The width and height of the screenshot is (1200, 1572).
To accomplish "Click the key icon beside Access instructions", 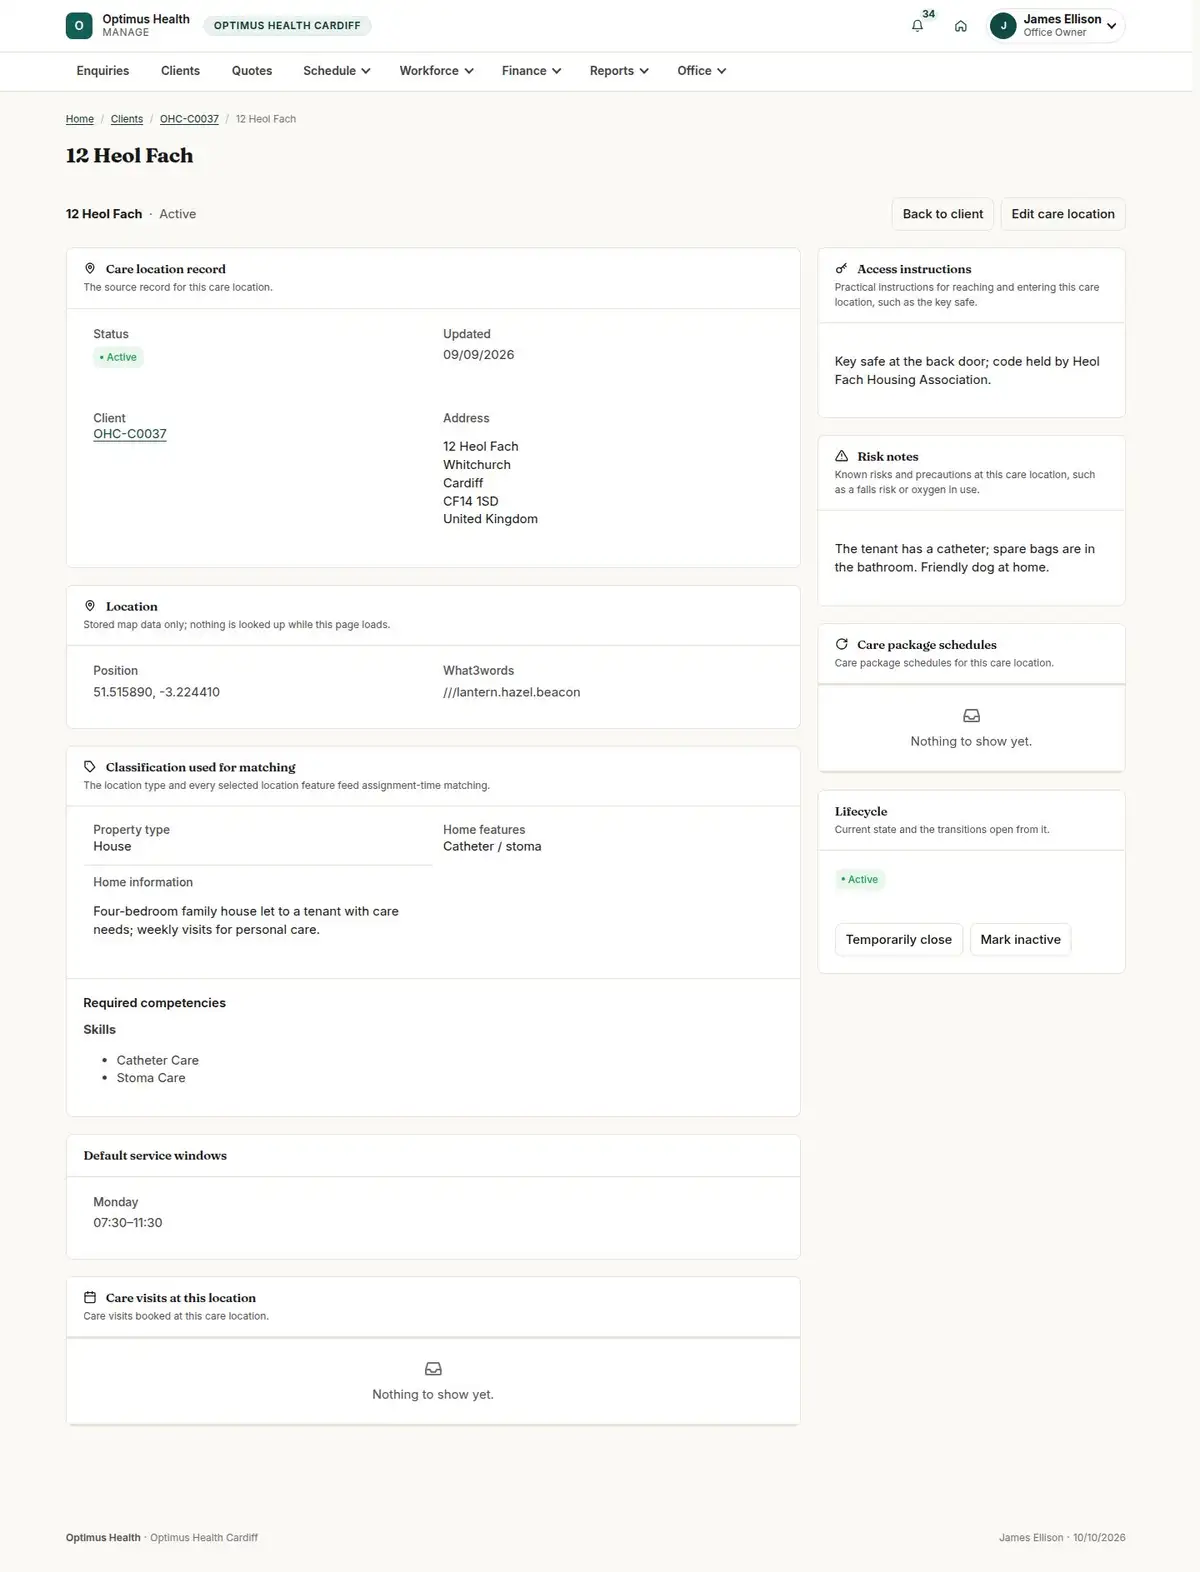I will (842, 269).
